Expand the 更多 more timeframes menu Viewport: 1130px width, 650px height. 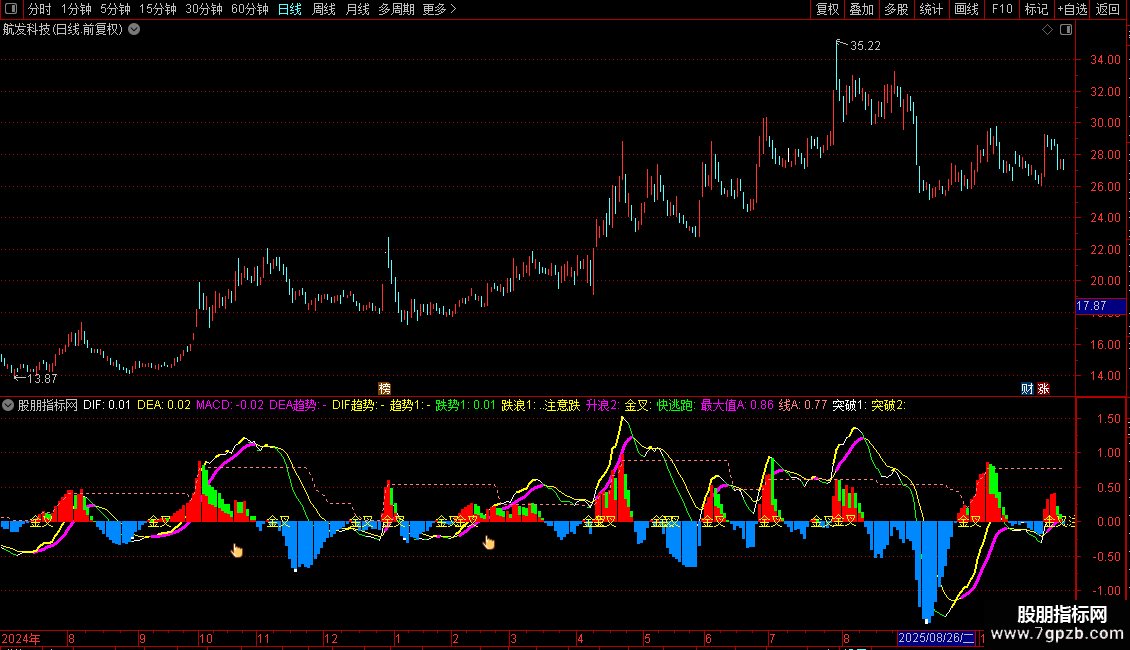(439, 9)
